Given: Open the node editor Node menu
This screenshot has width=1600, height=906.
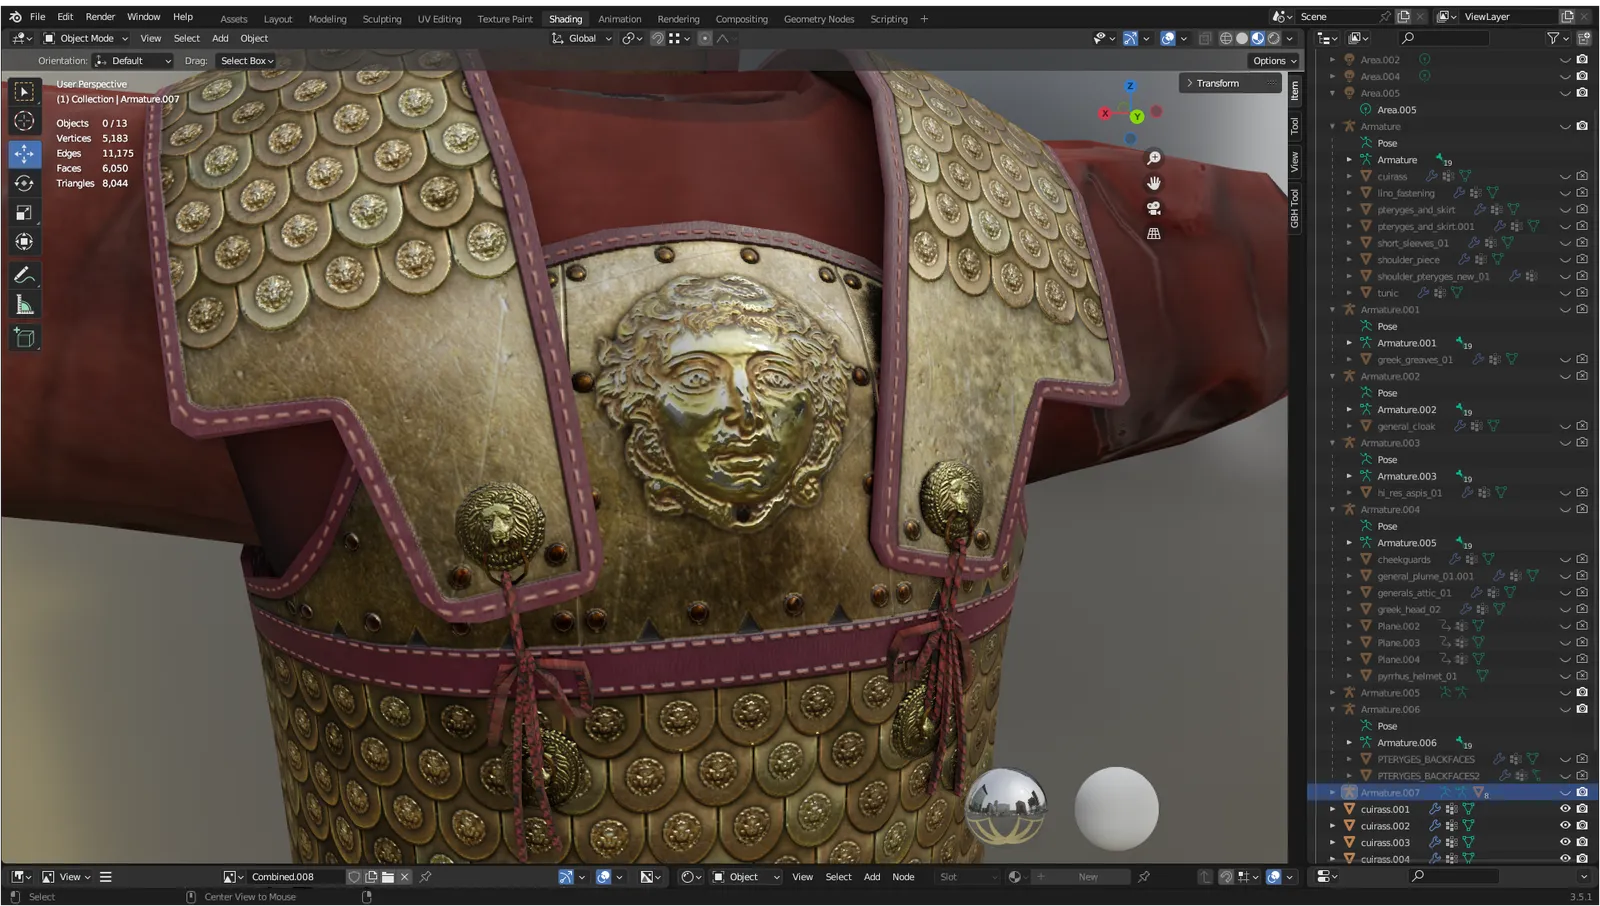Looking at the screenshot, I should (903, 877).
